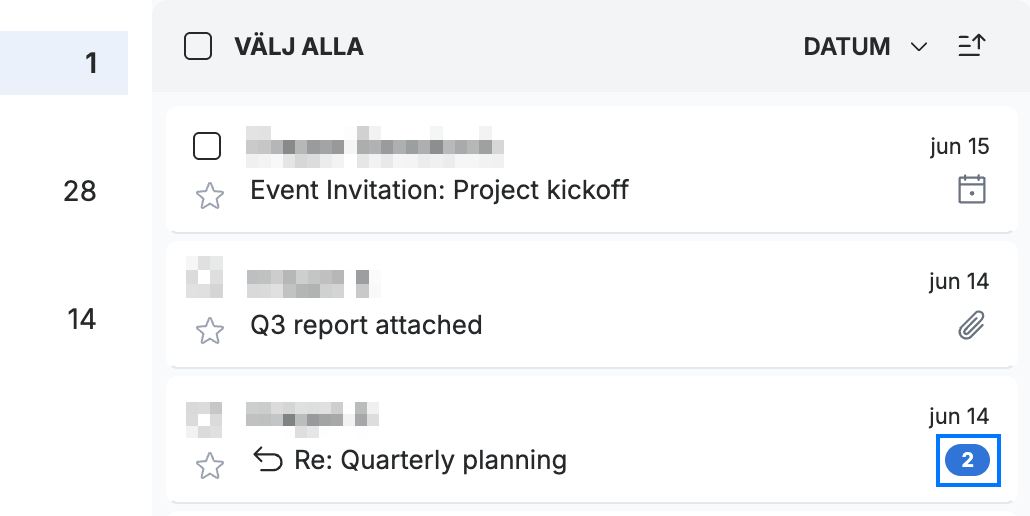Open the DATUM sorting menu label
Image resolution: width=1030 pixels, height=516 pixels.
pos(847,47)
